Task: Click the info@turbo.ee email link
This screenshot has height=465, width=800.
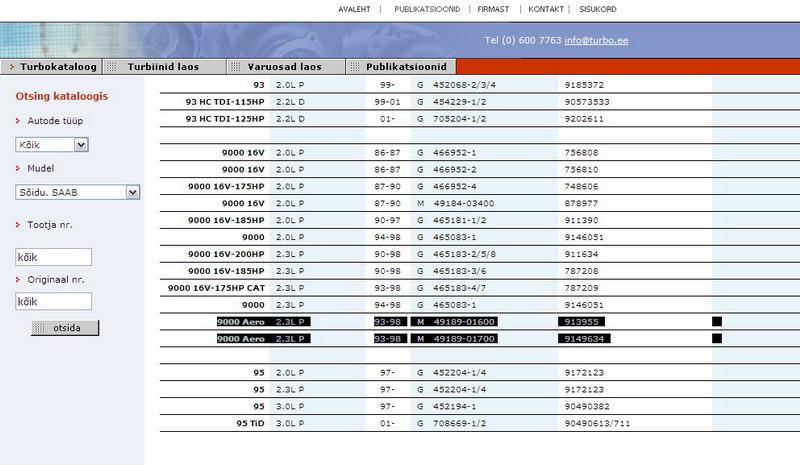Action: click(597, 41)
